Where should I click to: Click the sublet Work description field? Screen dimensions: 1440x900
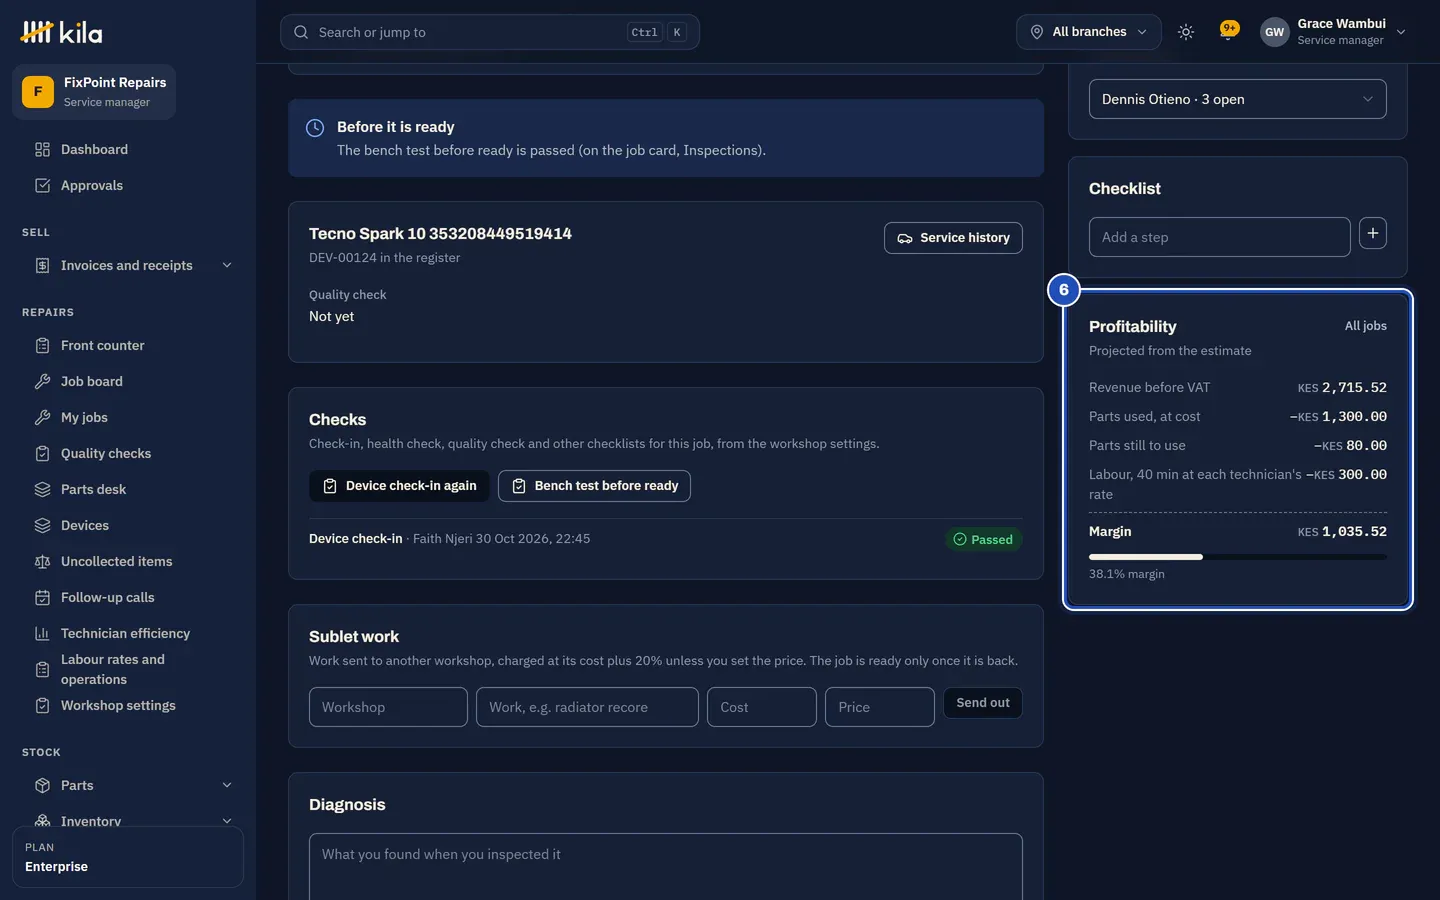click(x=587, y=707)
